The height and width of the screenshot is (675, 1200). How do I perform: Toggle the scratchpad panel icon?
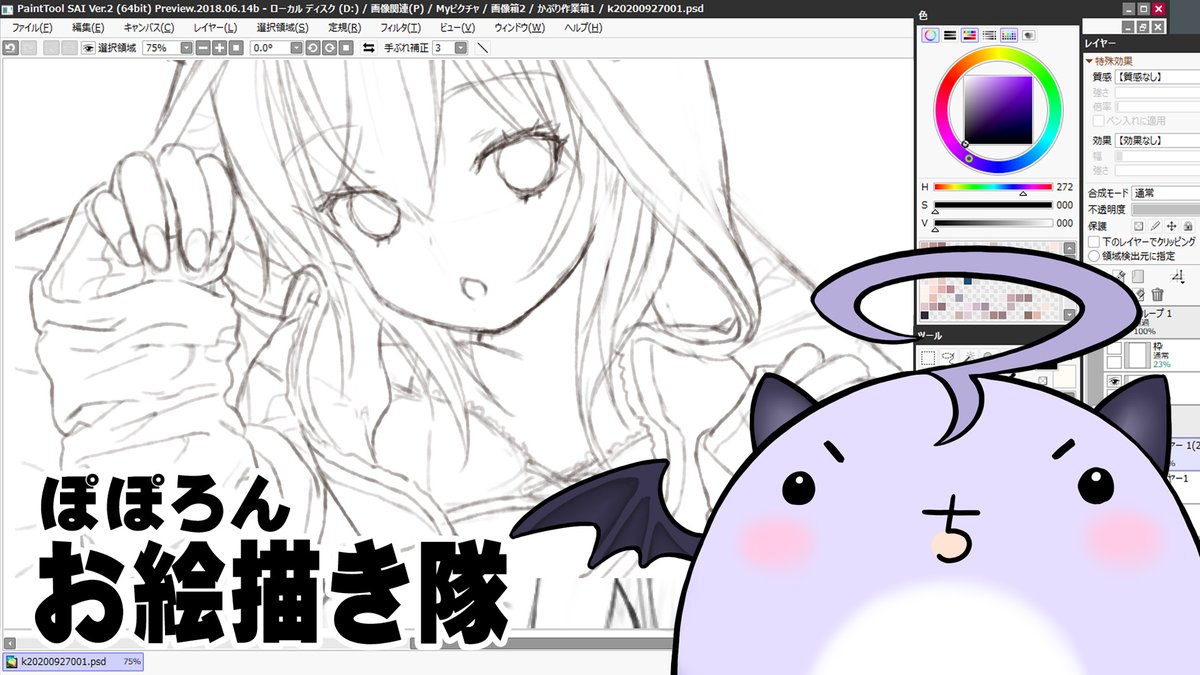pos(1029,35)
